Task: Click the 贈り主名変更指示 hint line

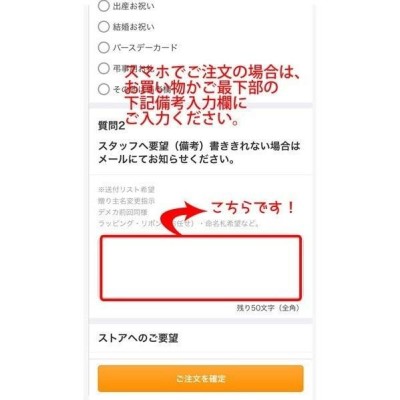Action: click(126, 201)
